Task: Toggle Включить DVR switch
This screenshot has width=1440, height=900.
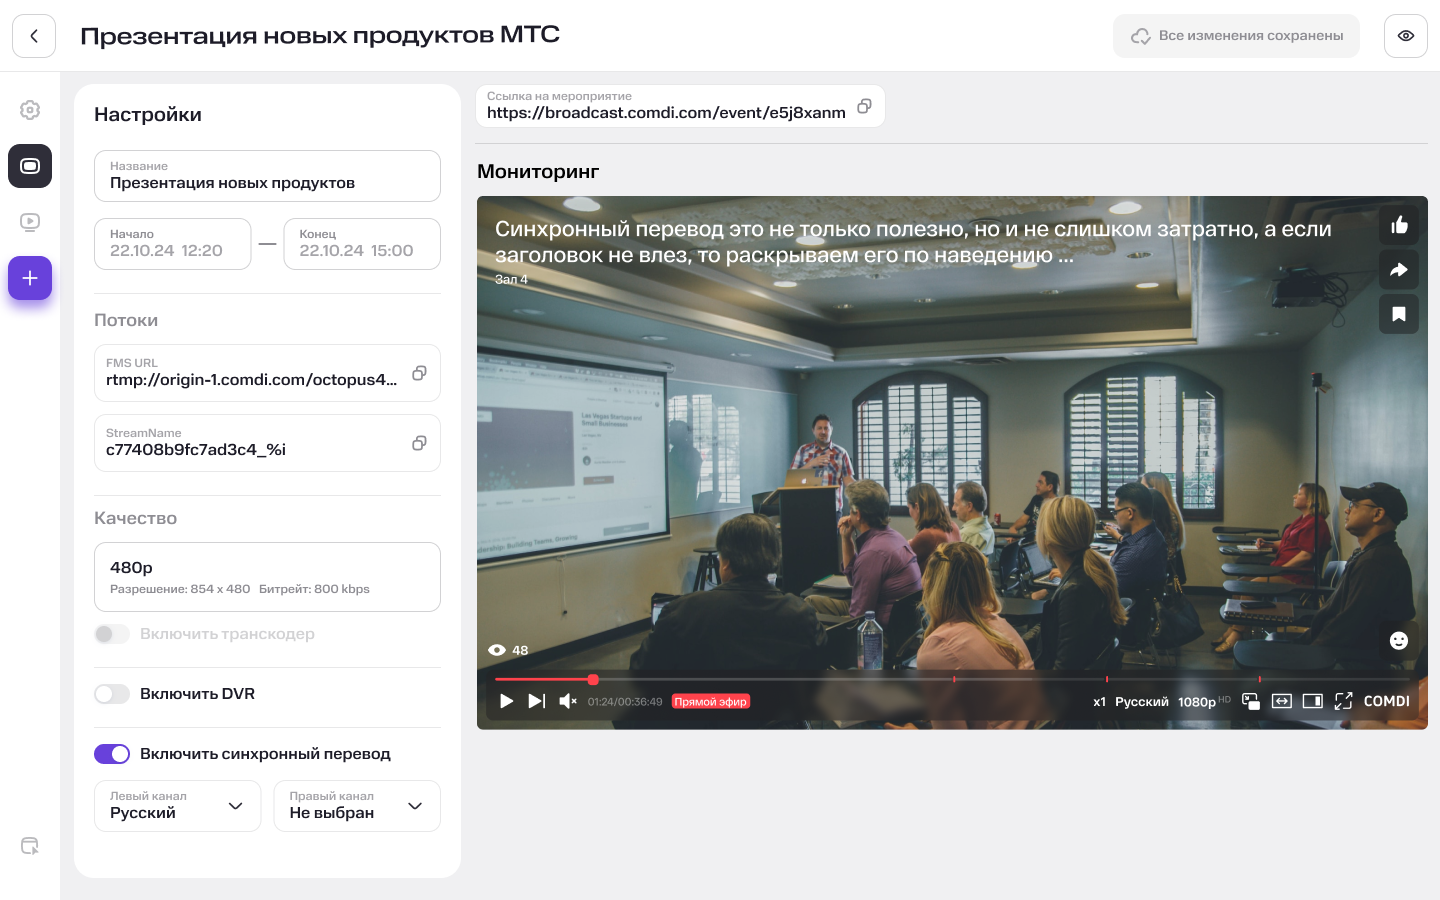Action: (x=112, y=694)
